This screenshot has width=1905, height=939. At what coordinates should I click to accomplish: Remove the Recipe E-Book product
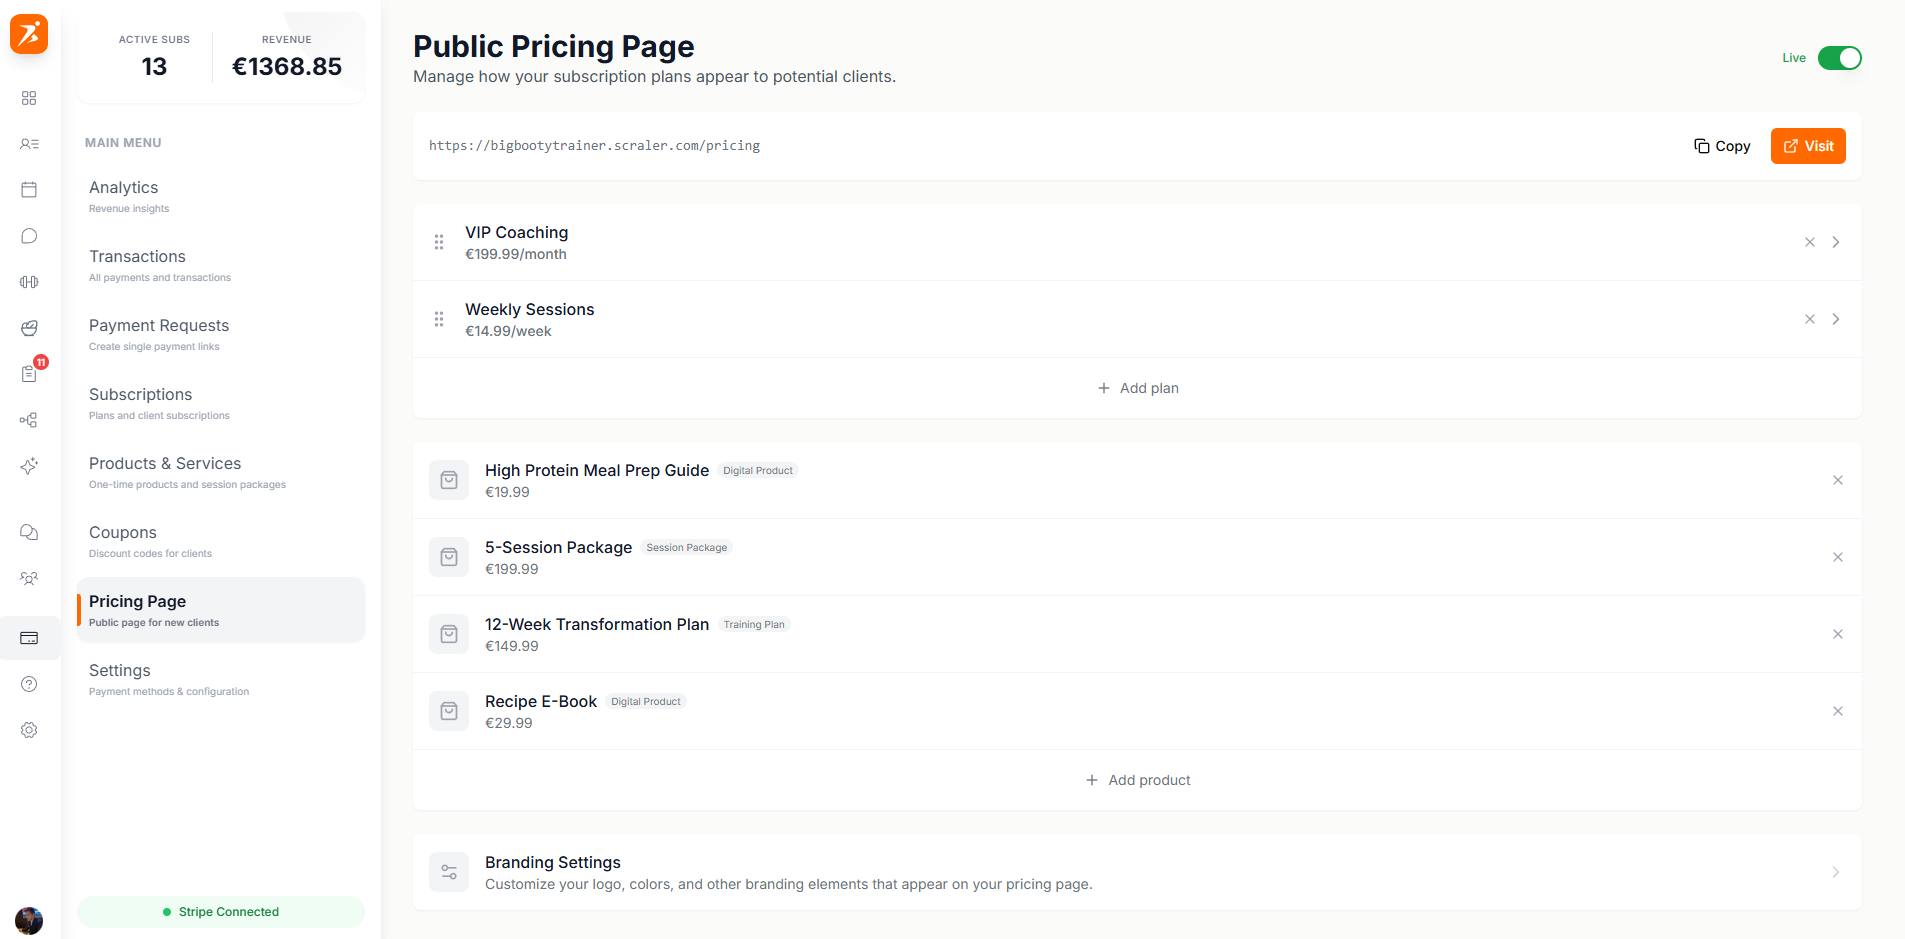pyautogui.click(x=1838, y=711)
